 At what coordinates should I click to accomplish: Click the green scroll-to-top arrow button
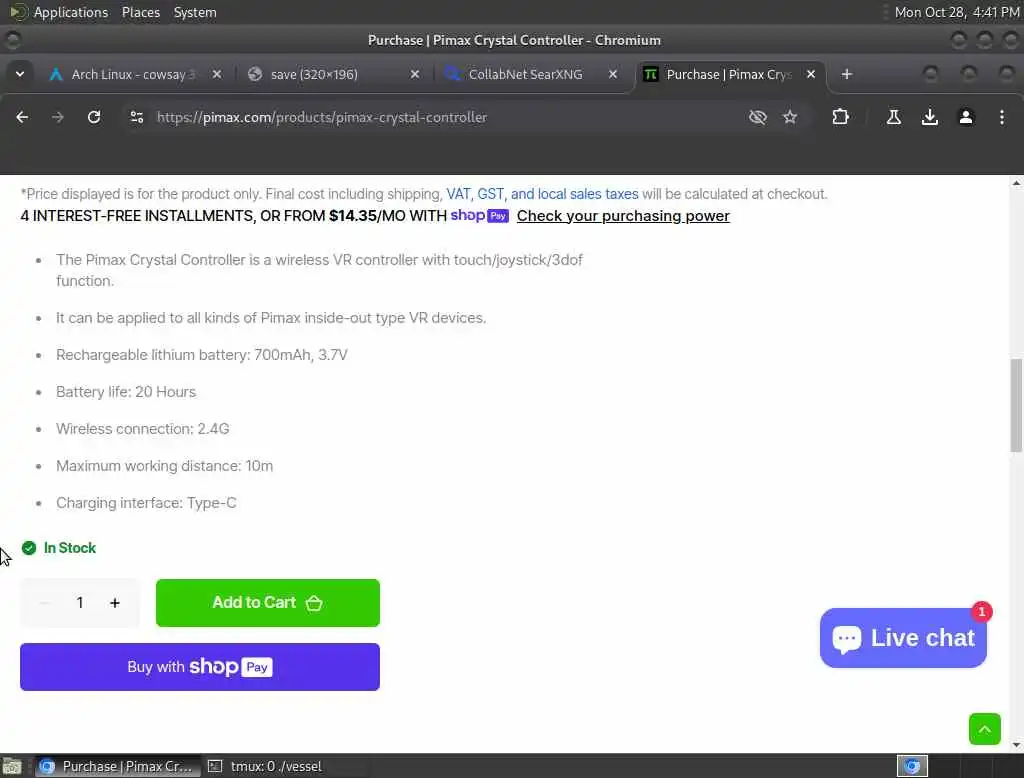985,729
